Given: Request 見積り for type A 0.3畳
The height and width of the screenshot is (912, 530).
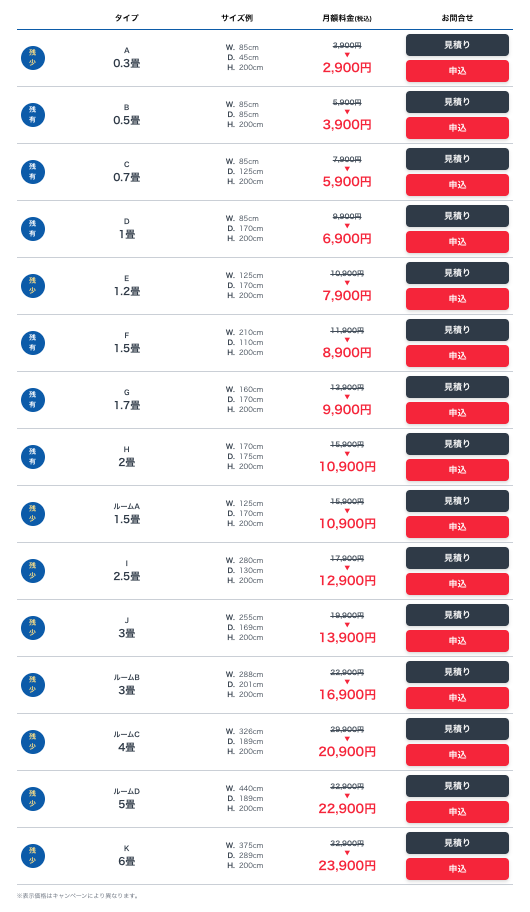Looking at the screenshot, I should 457,45.
